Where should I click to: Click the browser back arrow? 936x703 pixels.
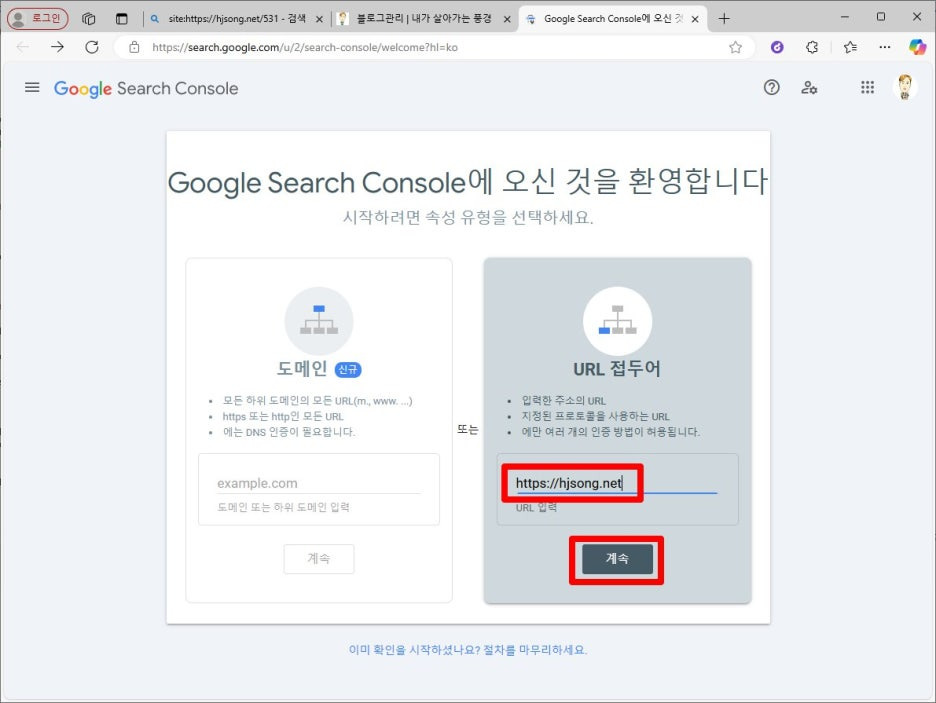coord(23,47)
